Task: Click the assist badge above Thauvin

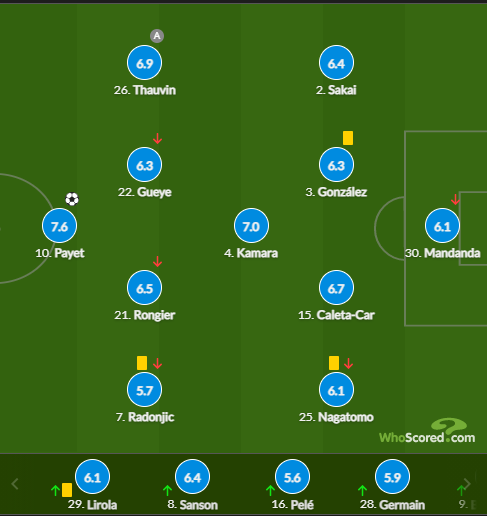Action: pyautogui.click(x=157, y=36)
